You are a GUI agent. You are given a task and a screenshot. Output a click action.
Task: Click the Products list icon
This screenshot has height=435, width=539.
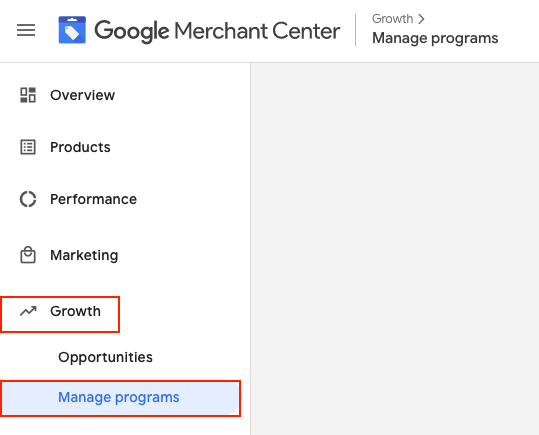(28, 147)
